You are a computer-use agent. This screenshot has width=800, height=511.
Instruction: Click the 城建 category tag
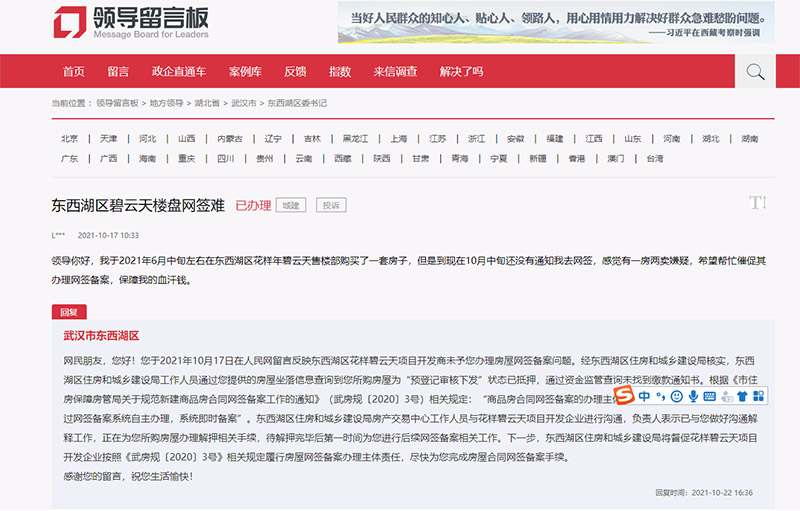point(290,205)
